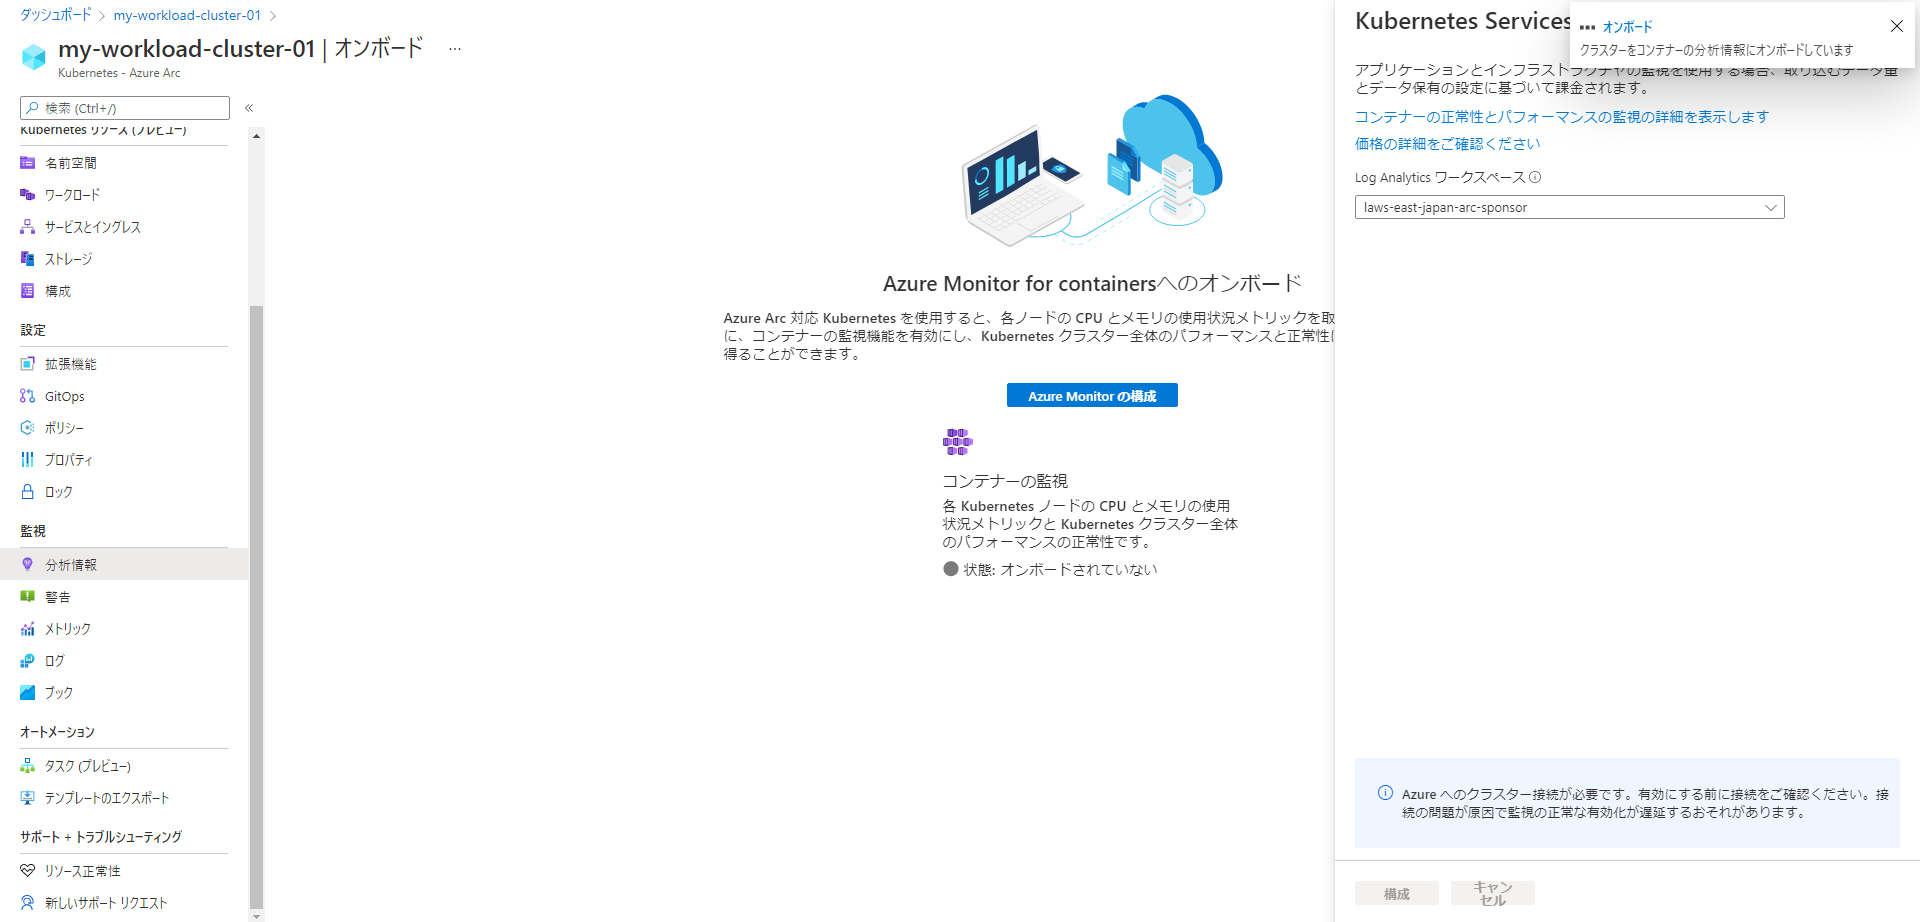The width and height of the screenshot is (1920, 922).
Task: Click the sidebar search box
Action: click(x=125, y=108)
